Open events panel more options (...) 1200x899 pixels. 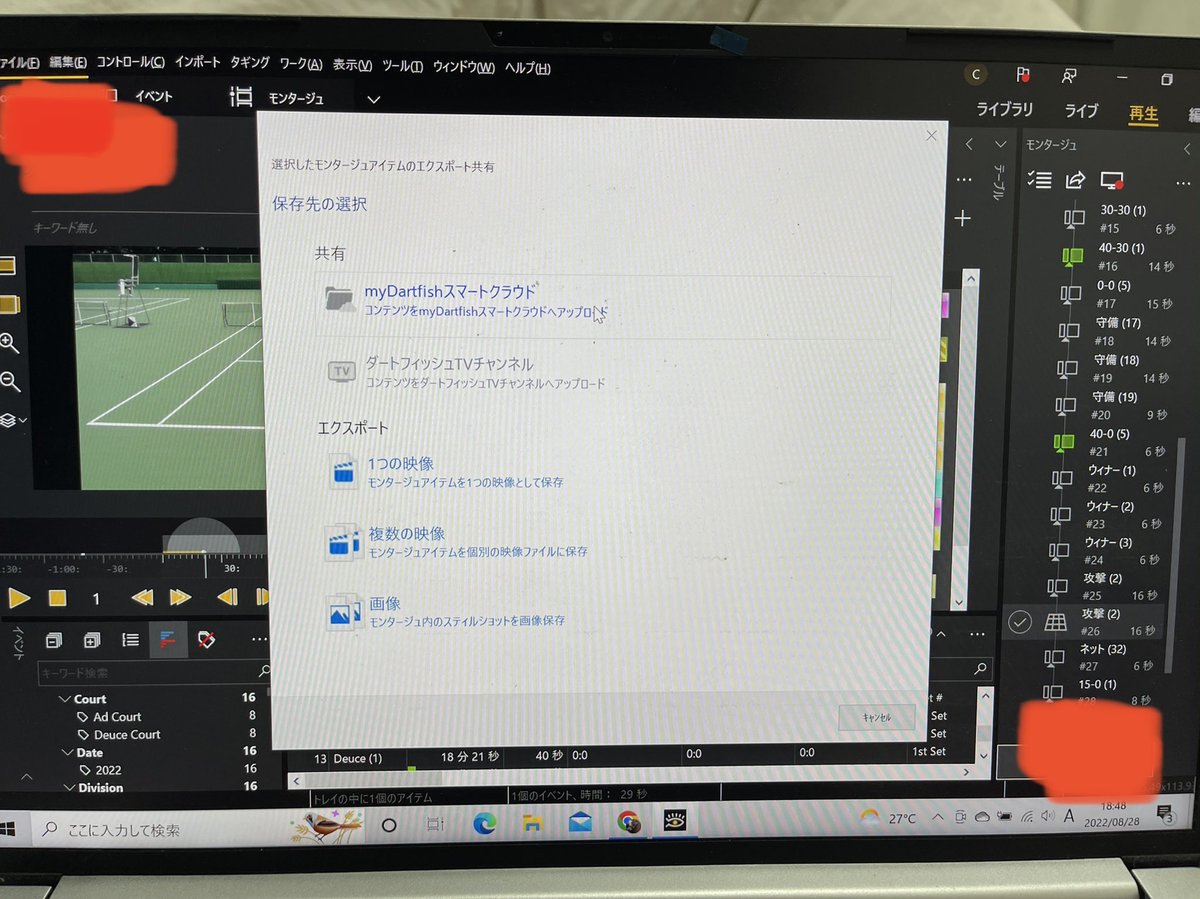[259, 639]
